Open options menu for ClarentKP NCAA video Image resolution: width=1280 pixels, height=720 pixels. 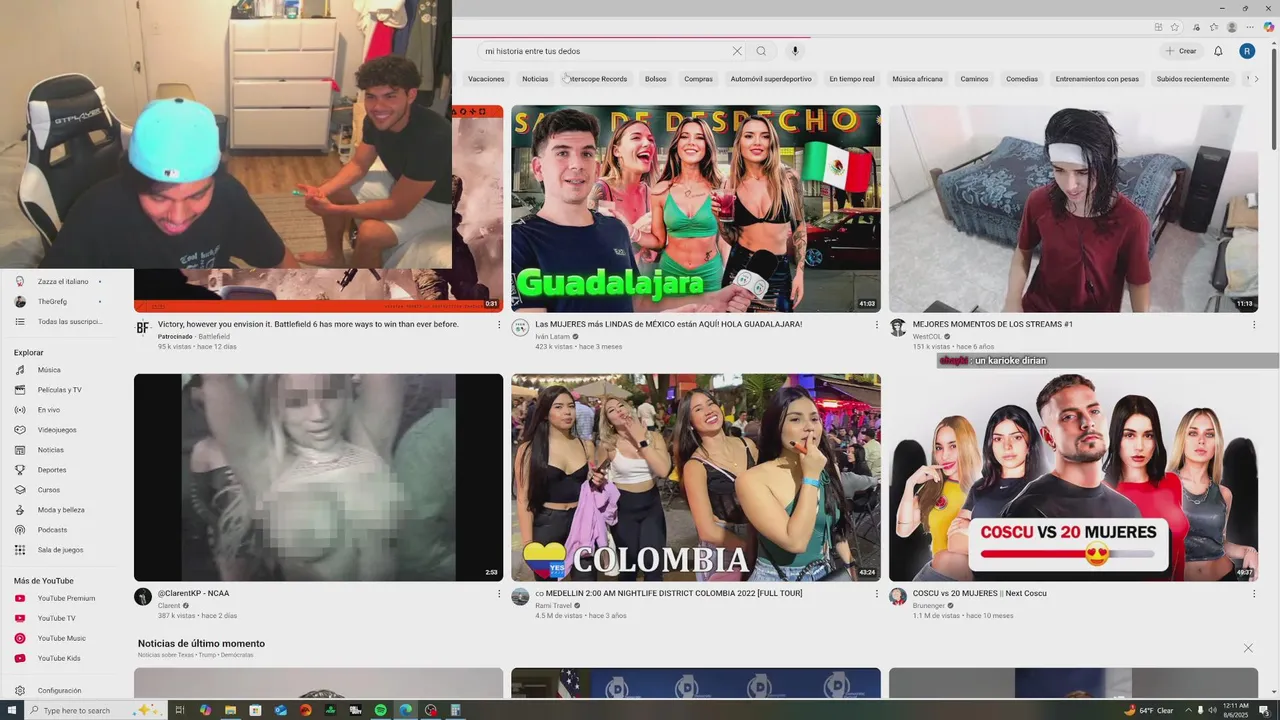click(499, 594)
